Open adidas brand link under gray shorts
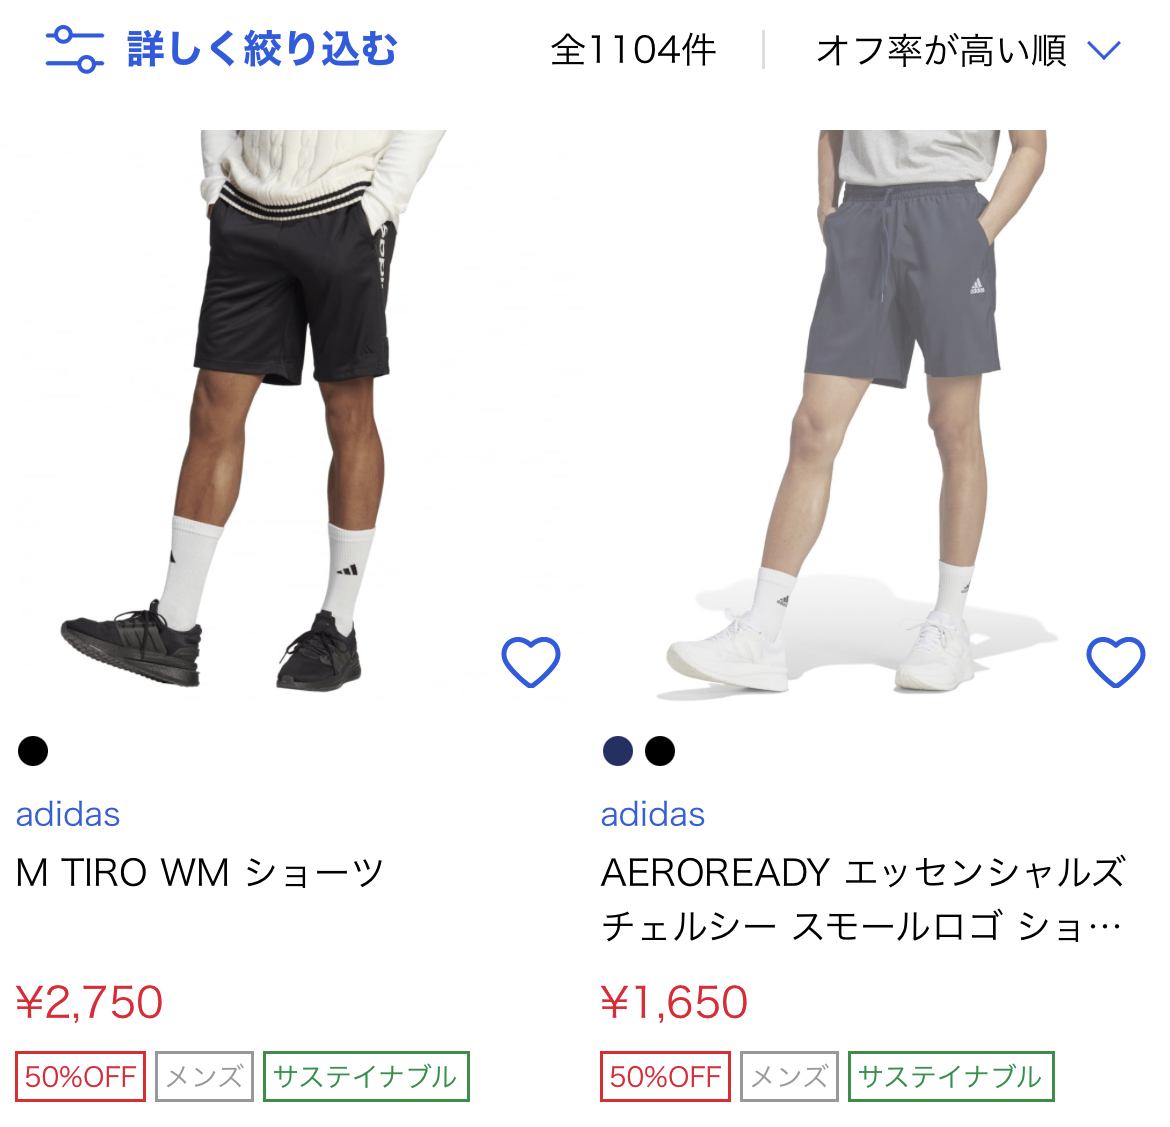The width and height of the screenshot is (1170, 1127). [653, 814]
